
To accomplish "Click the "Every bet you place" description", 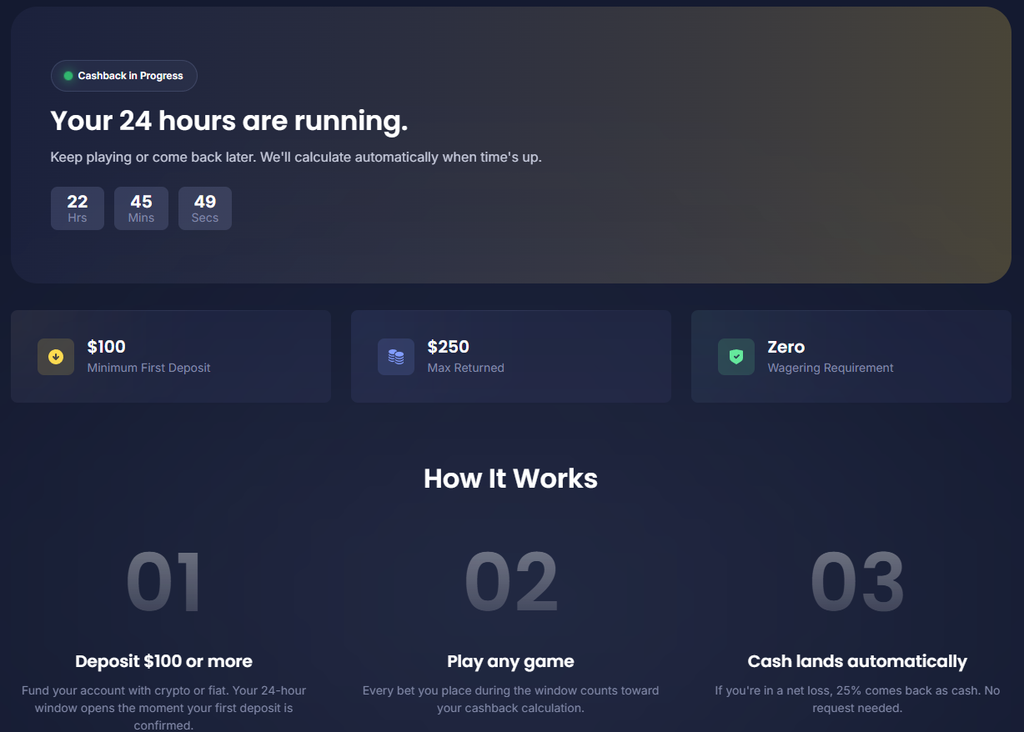I will (511, 699).
